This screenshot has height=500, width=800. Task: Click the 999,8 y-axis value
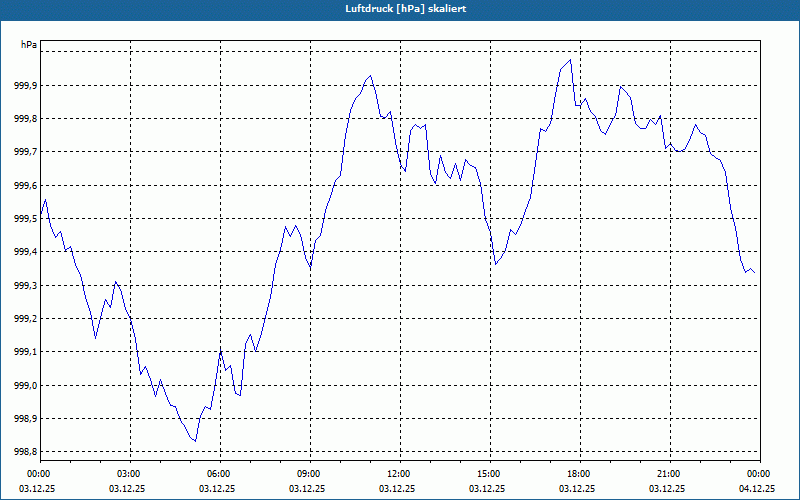[x=26, y=119]
